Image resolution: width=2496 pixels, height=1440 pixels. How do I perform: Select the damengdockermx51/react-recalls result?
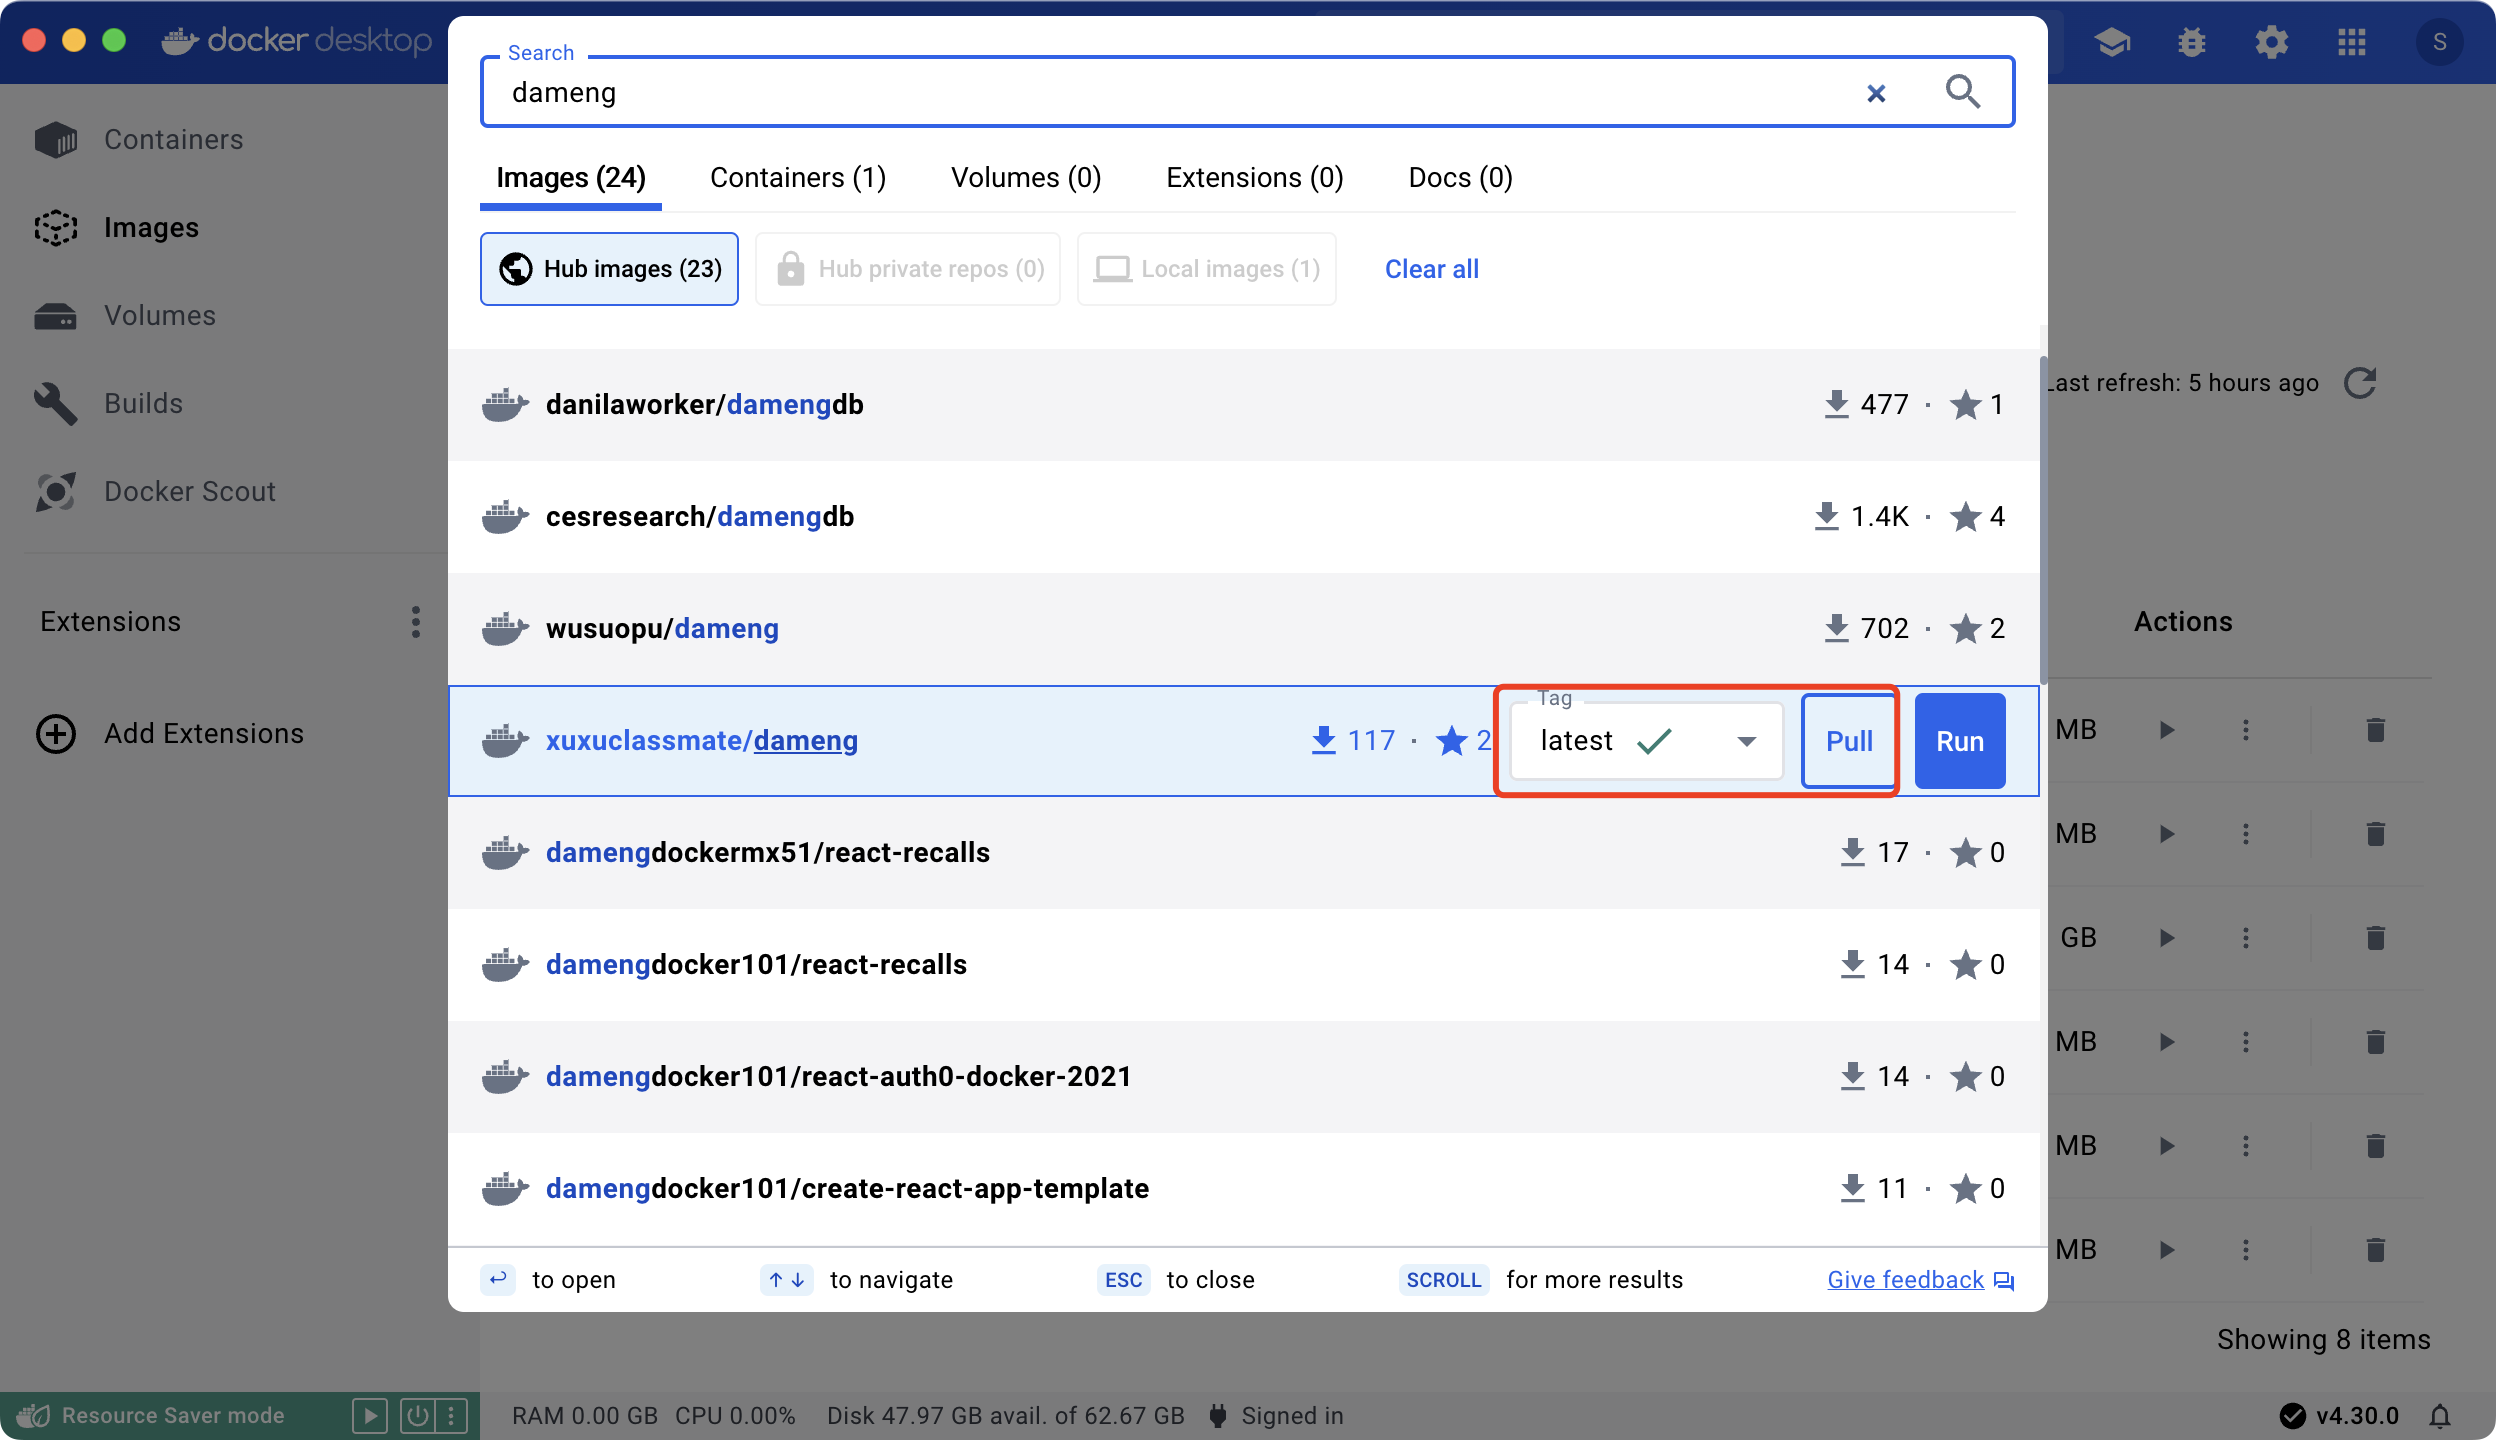click(1244, 852)
